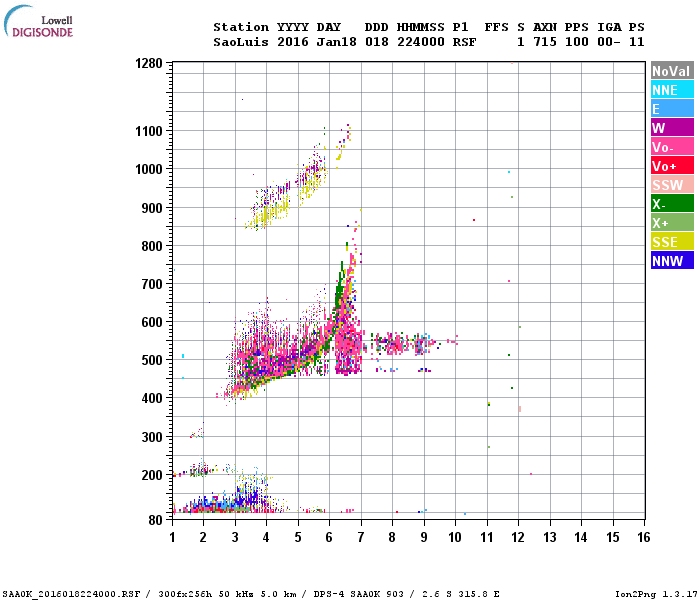The width and height of the screenshot is (700, 600).
Task: Select the NoVal gray legend swatch
Action: point(672,71)
